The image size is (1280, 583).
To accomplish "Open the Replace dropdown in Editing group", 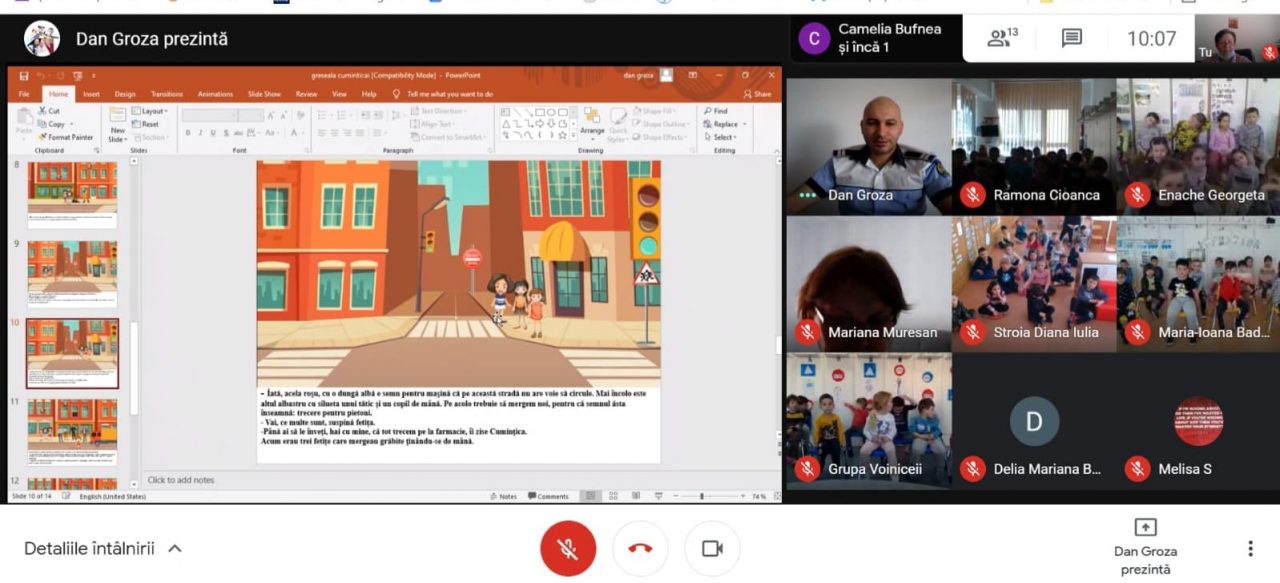I will coord(725,124).
